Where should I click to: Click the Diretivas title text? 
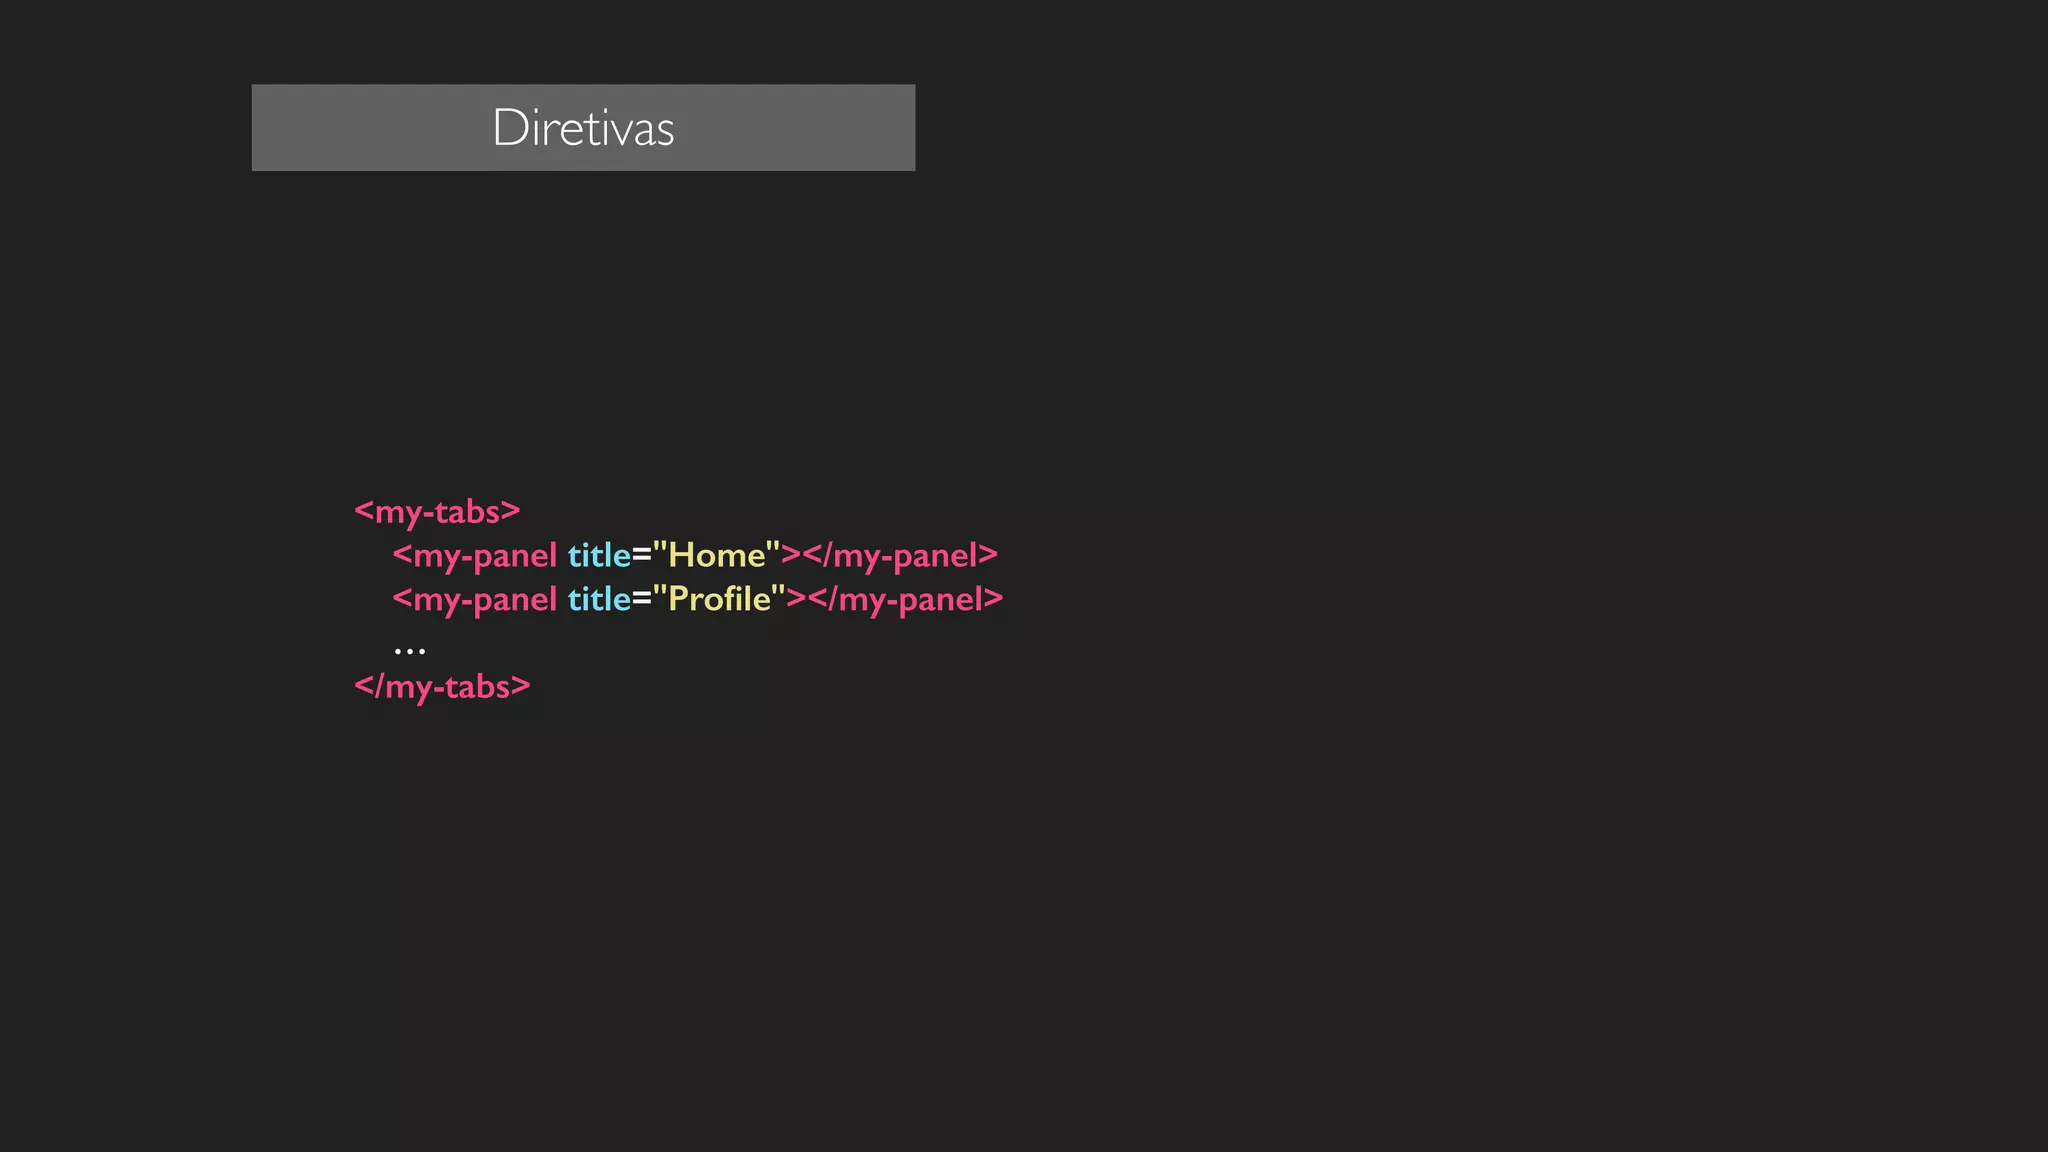pos(583,128)
